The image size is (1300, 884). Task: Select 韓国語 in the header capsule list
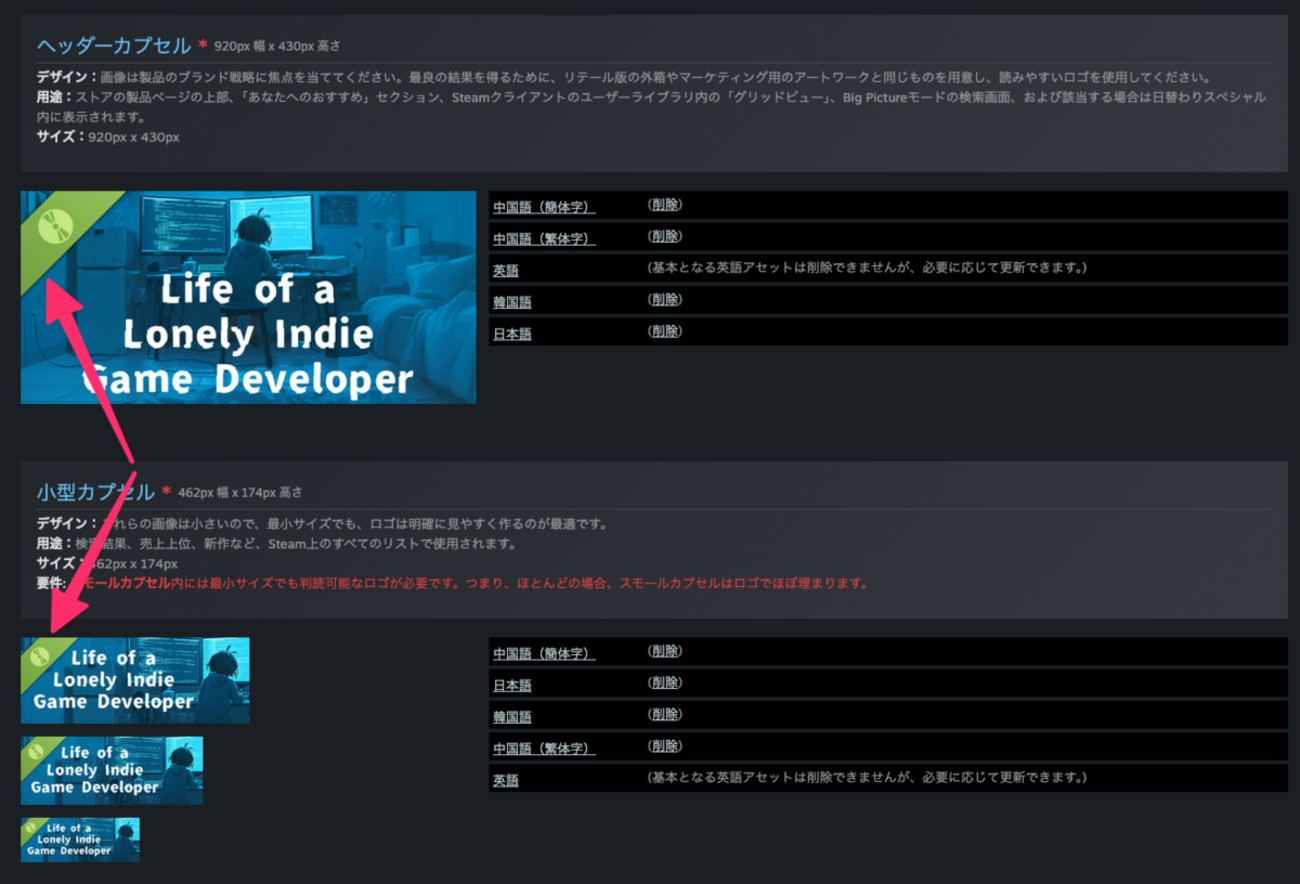click(512, 302)
